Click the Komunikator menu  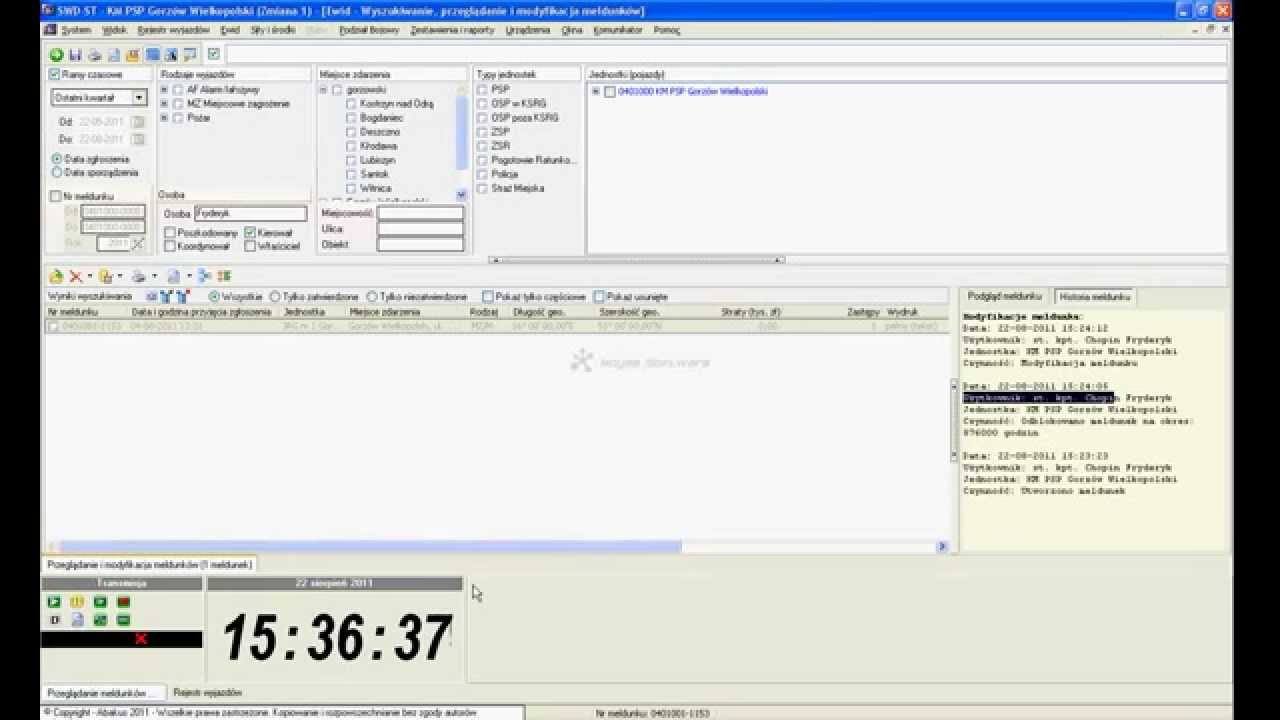pos(618,30)
